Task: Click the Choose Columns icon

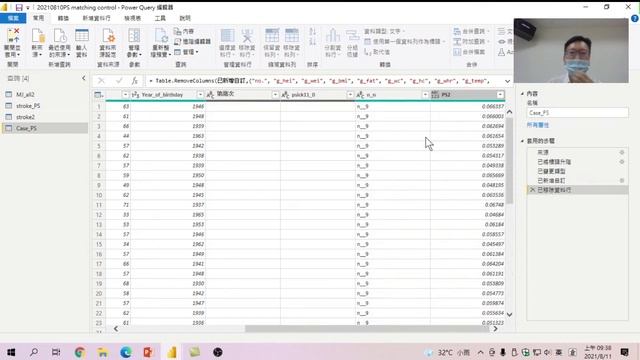Action: pyautogui.click(x=227, y=42)
